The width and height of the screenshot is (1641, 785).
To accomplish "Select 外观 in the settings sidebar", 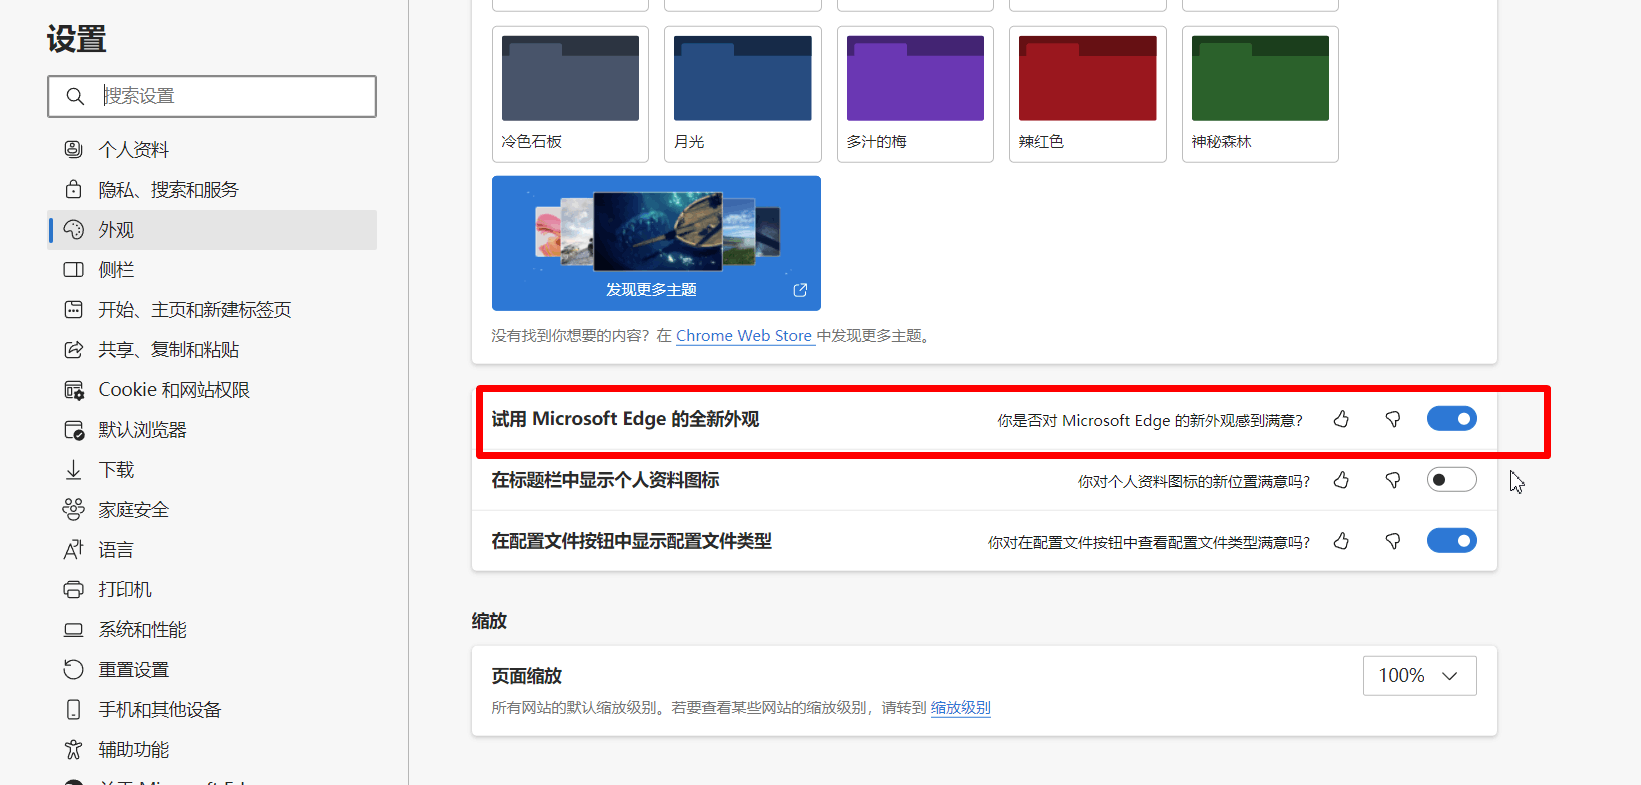I will 212,229.
